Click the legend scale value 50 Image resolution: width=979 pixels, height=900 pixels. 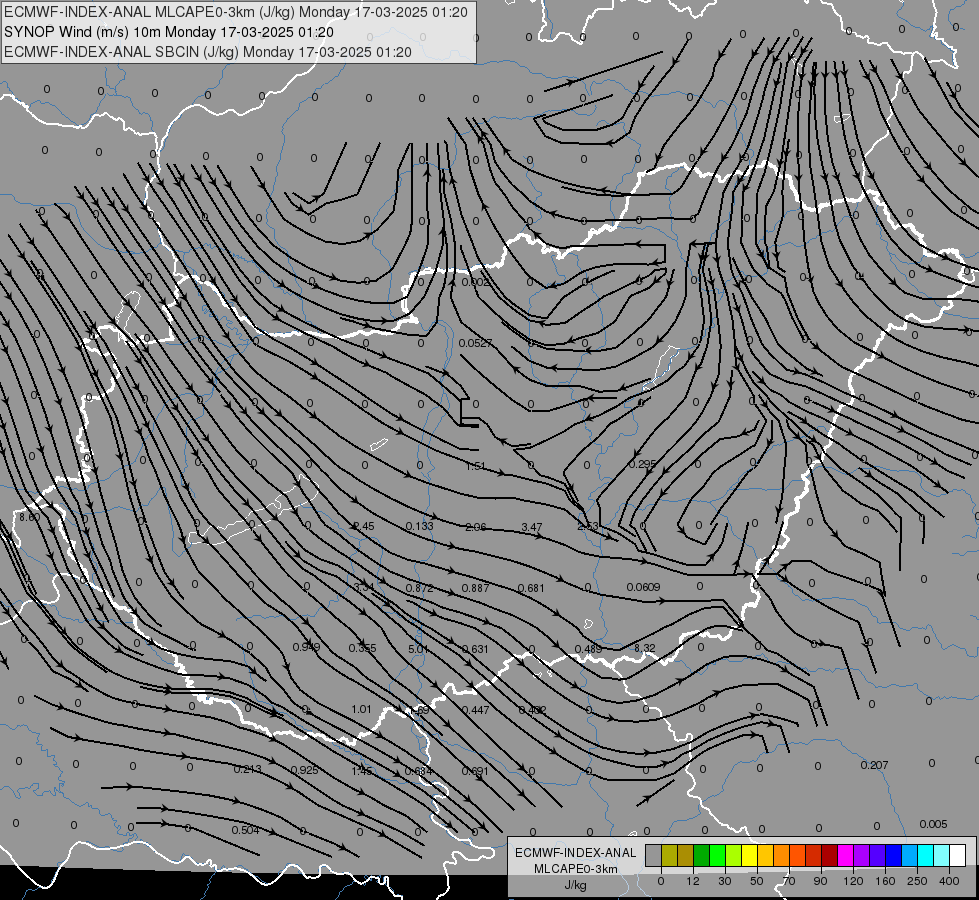tap(757, 881)
